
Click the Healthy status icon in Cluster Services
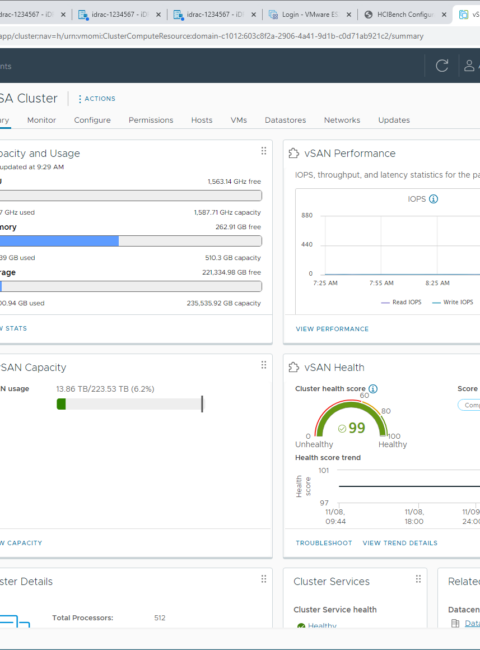coord(301,626)
